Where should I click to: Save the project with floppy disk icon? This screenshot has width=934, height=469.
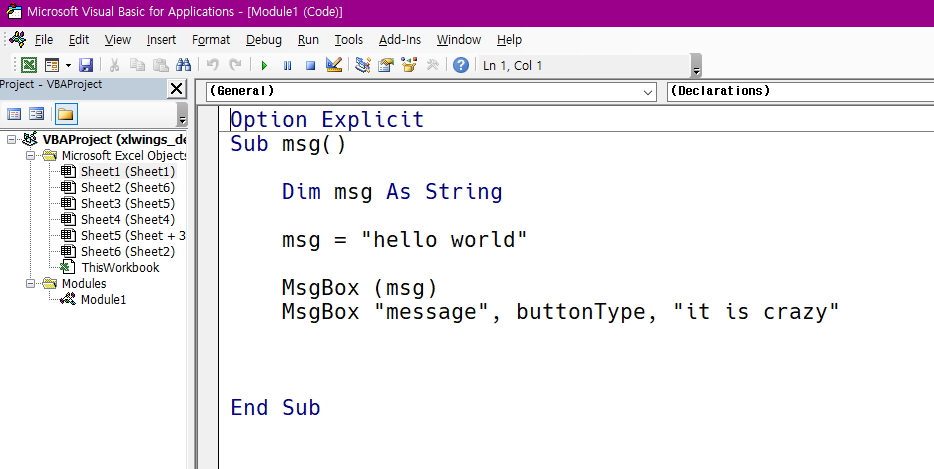(x=86, y=66)
